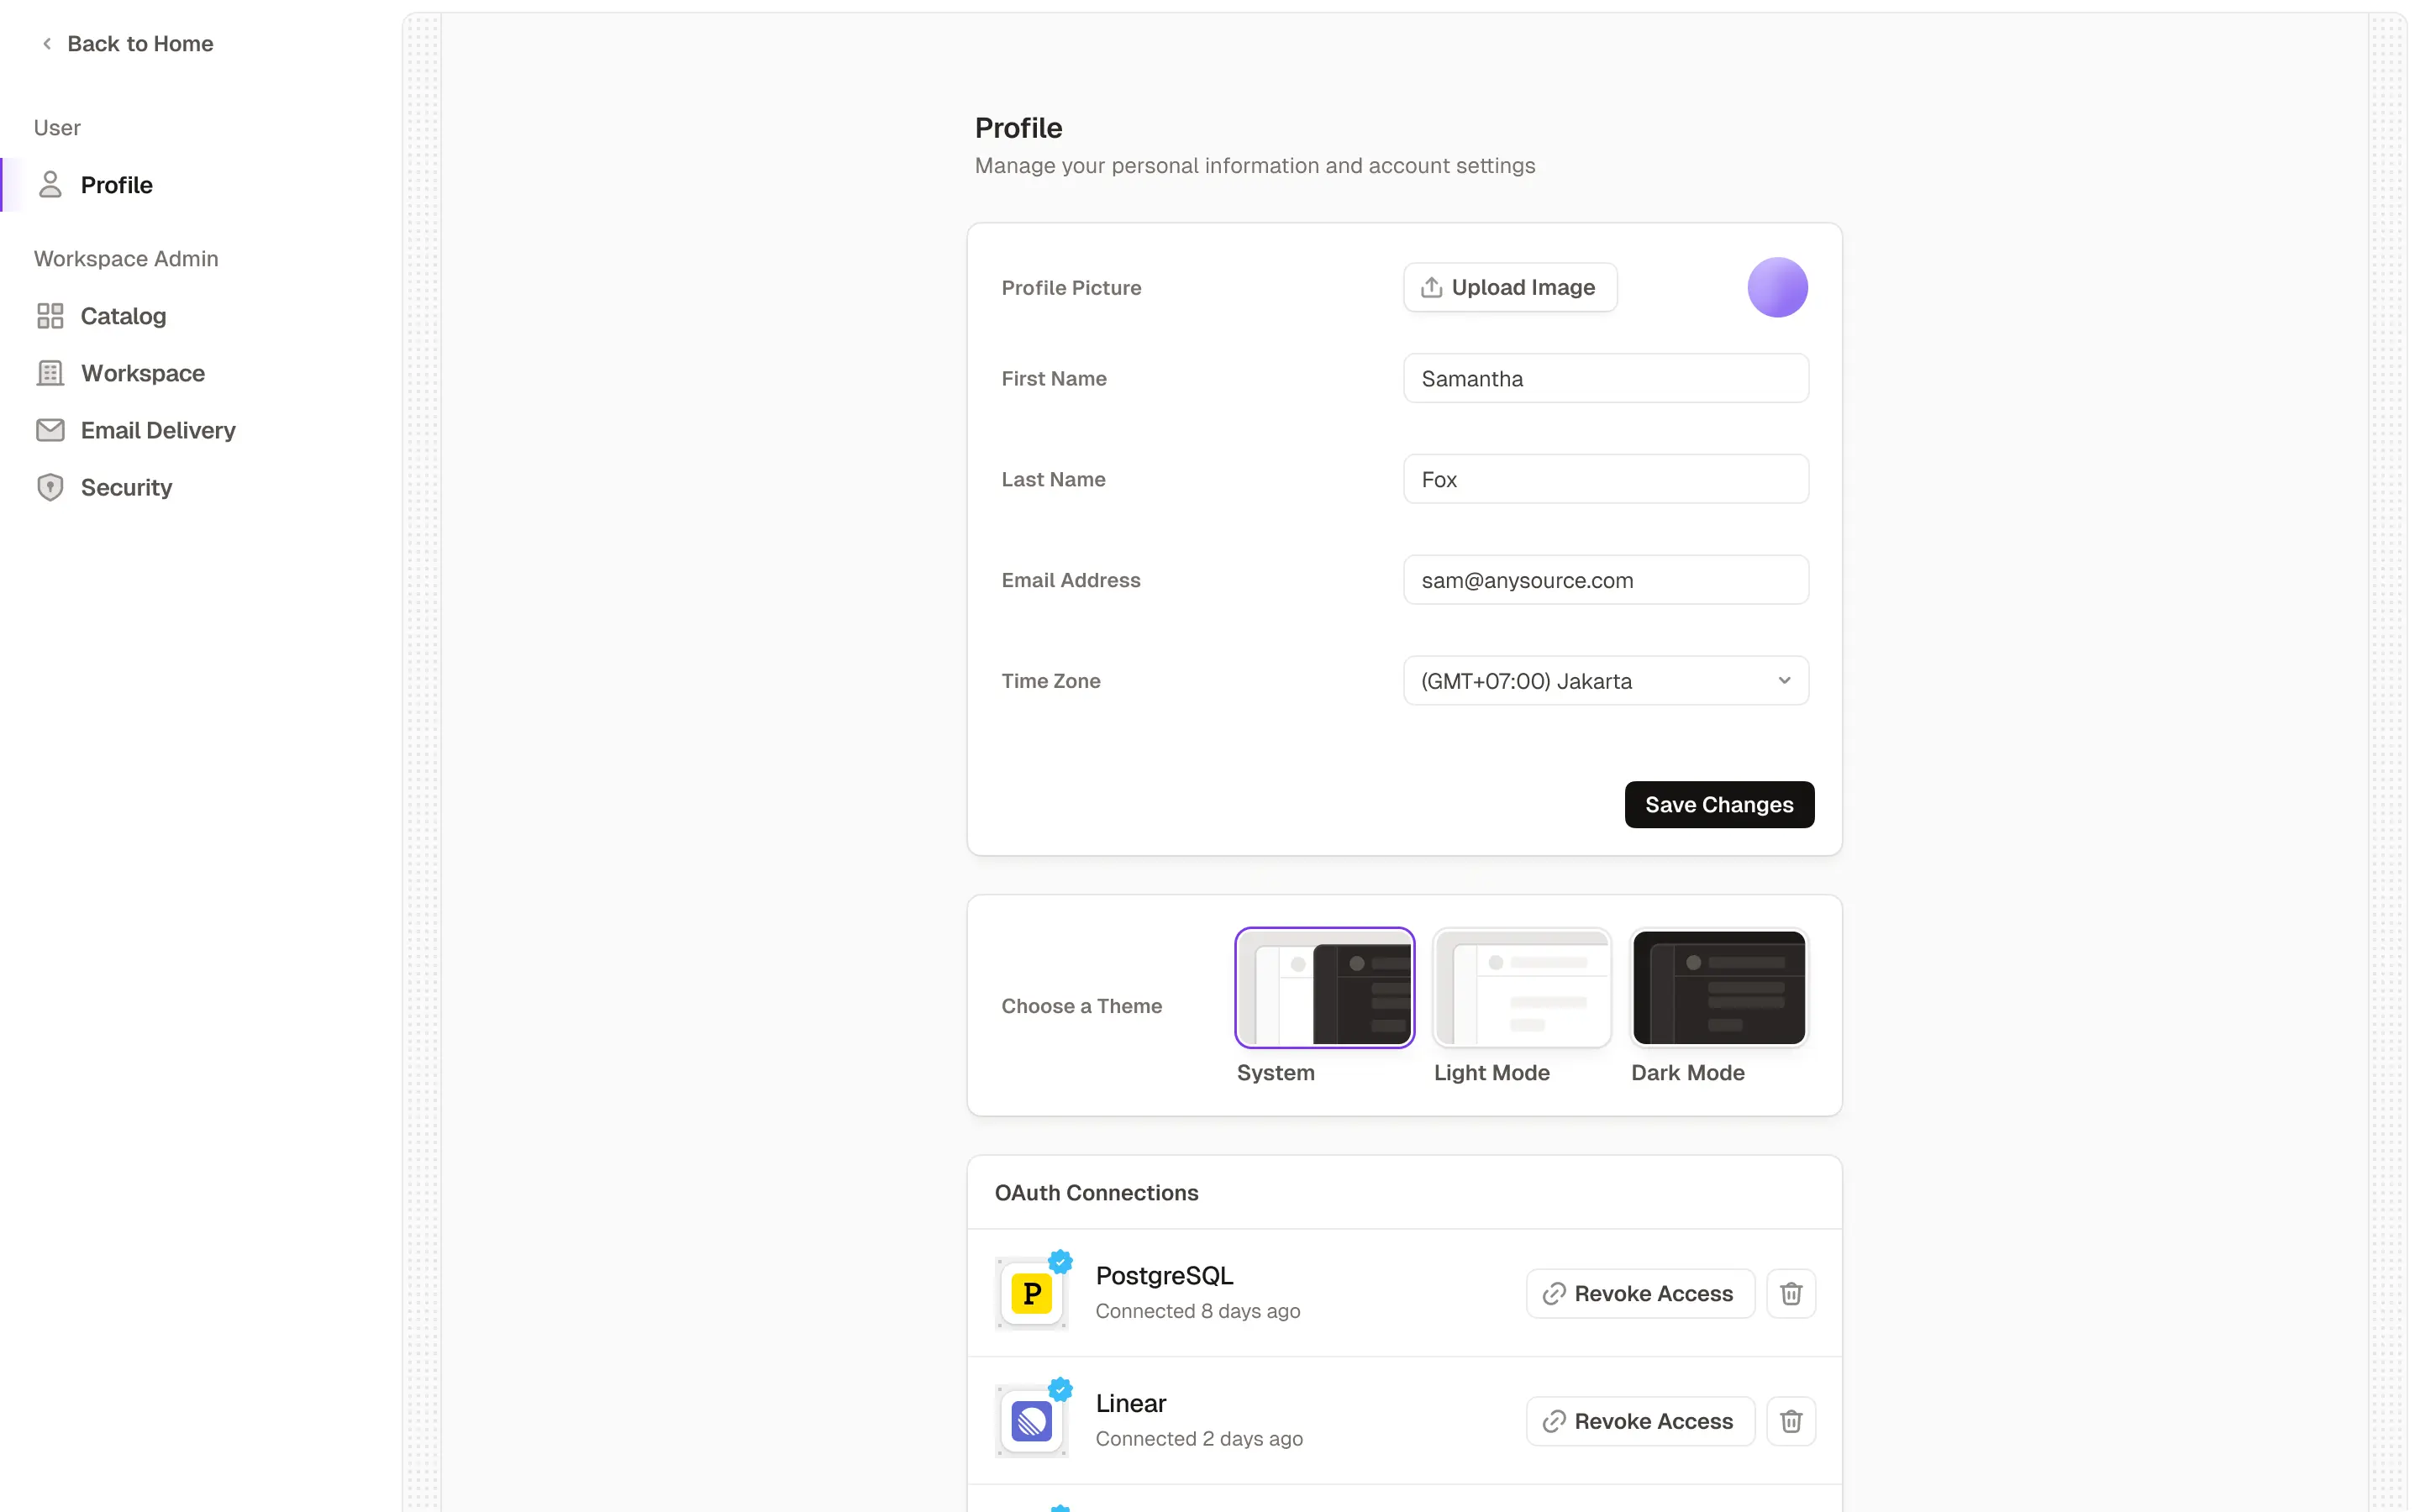Click the Back to Home chevron

pyautogui.click(x=47, y=44)
